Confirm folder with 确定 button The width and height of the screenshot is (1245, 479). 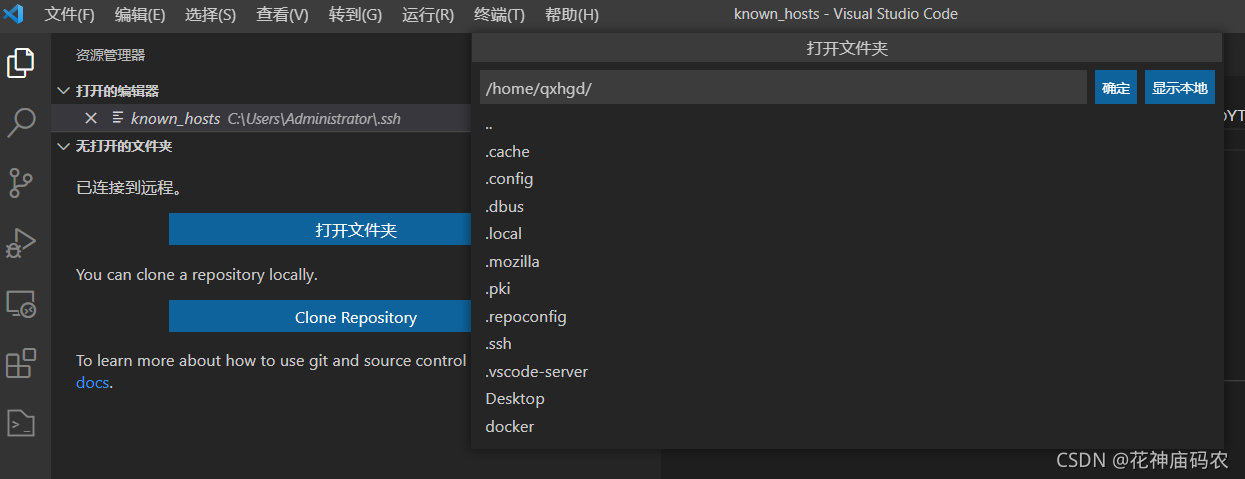(1116, 88)
